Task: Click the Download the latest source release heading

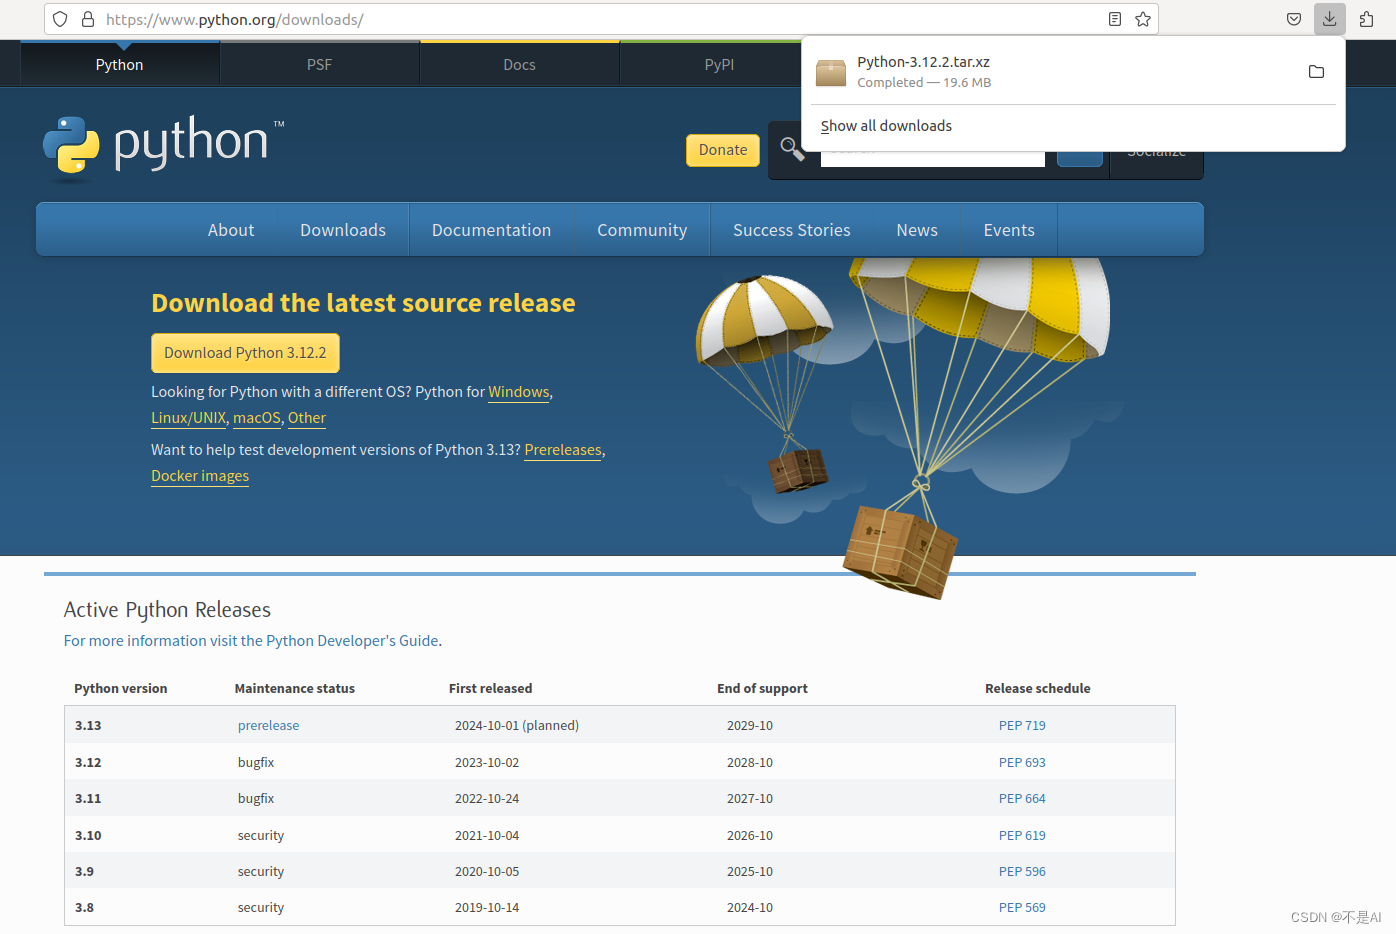Action: (x=363, y=303)
